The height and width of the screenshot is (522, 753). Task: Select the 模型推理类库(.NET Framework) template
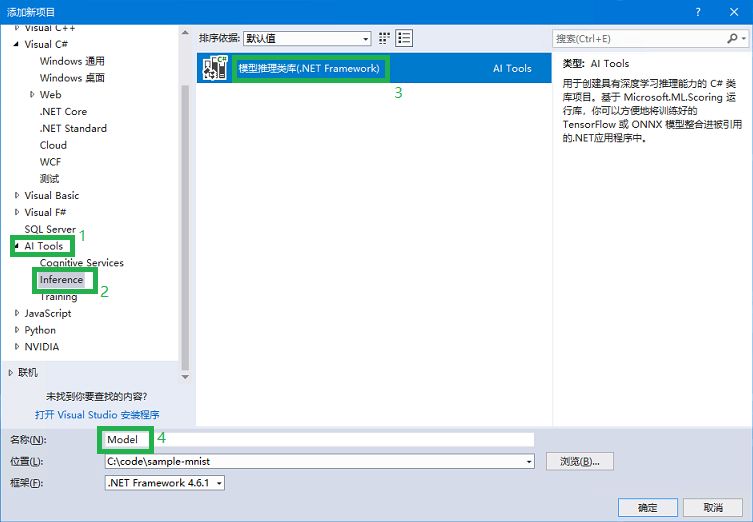pyautogui.click(x=374, y=68)
